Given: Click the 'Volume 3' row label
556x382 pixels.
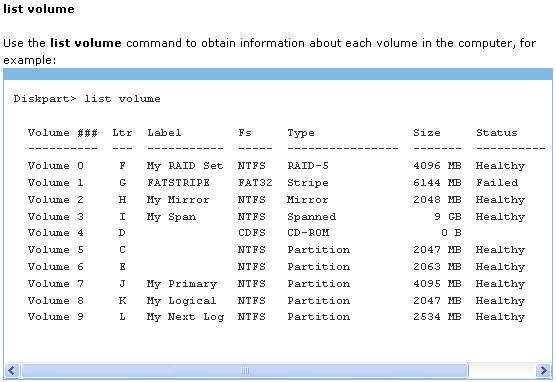Looking at the screenshot, I should pyautogui.click(x=56, y=217).
